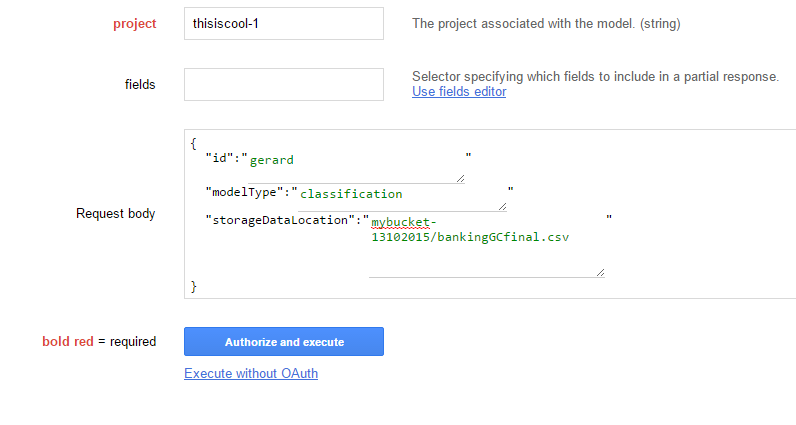Click the Authorize and execute button
This screenshot has height=425, width=796.
284,342
